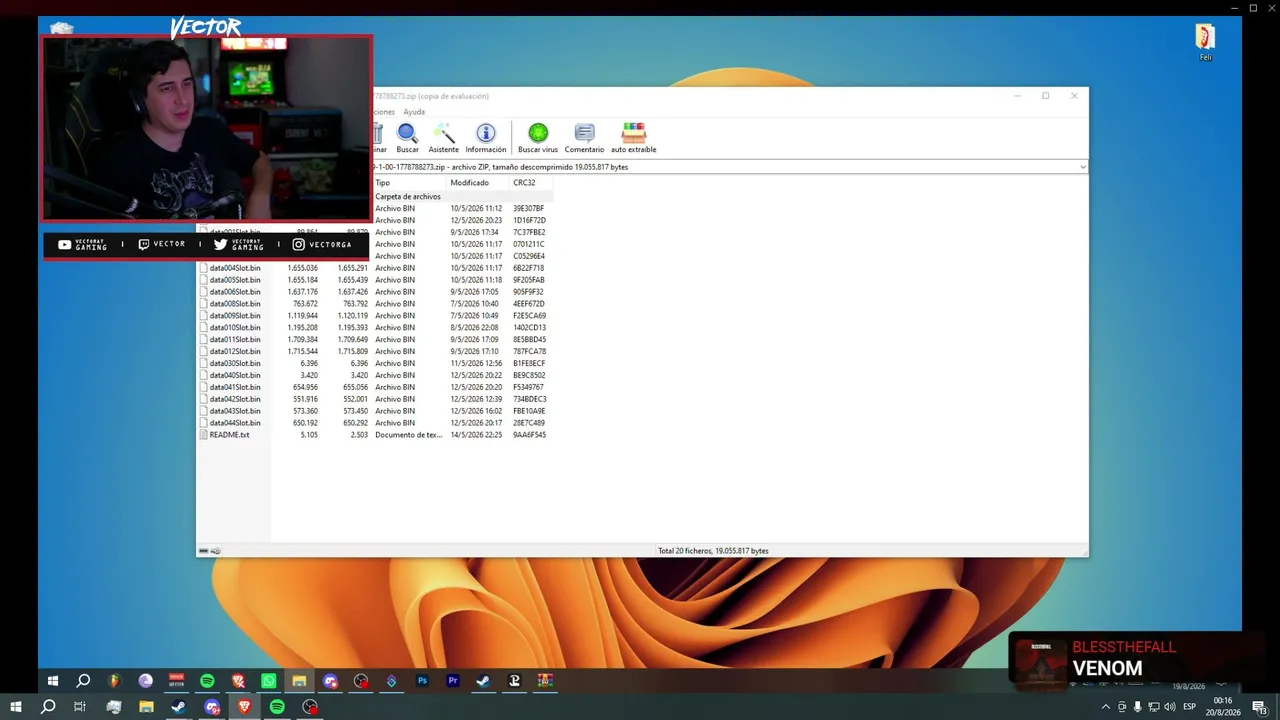The image size is (1280, 720).
Task: Click the status bar file total text
Action: click(713, 551)
